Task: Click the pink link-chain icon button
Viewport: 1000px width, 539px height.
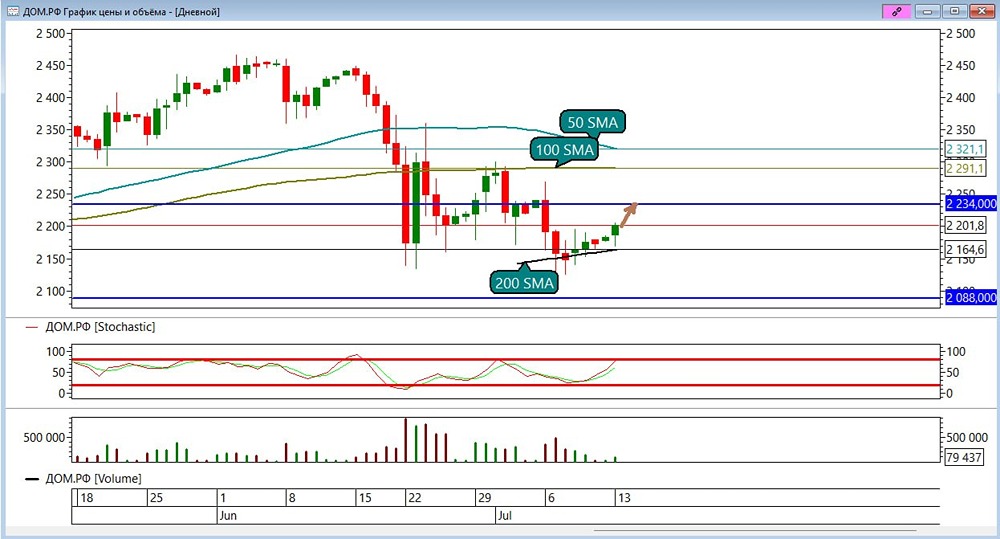Action: tap(896, 11)
